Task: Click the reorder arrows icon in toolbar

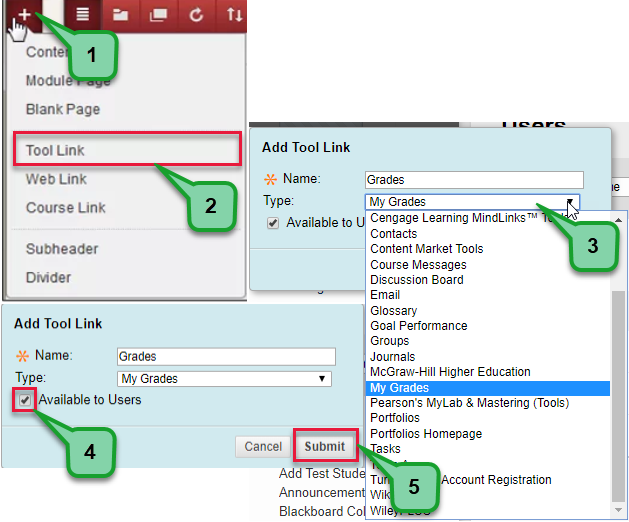Action: (234, 15)
